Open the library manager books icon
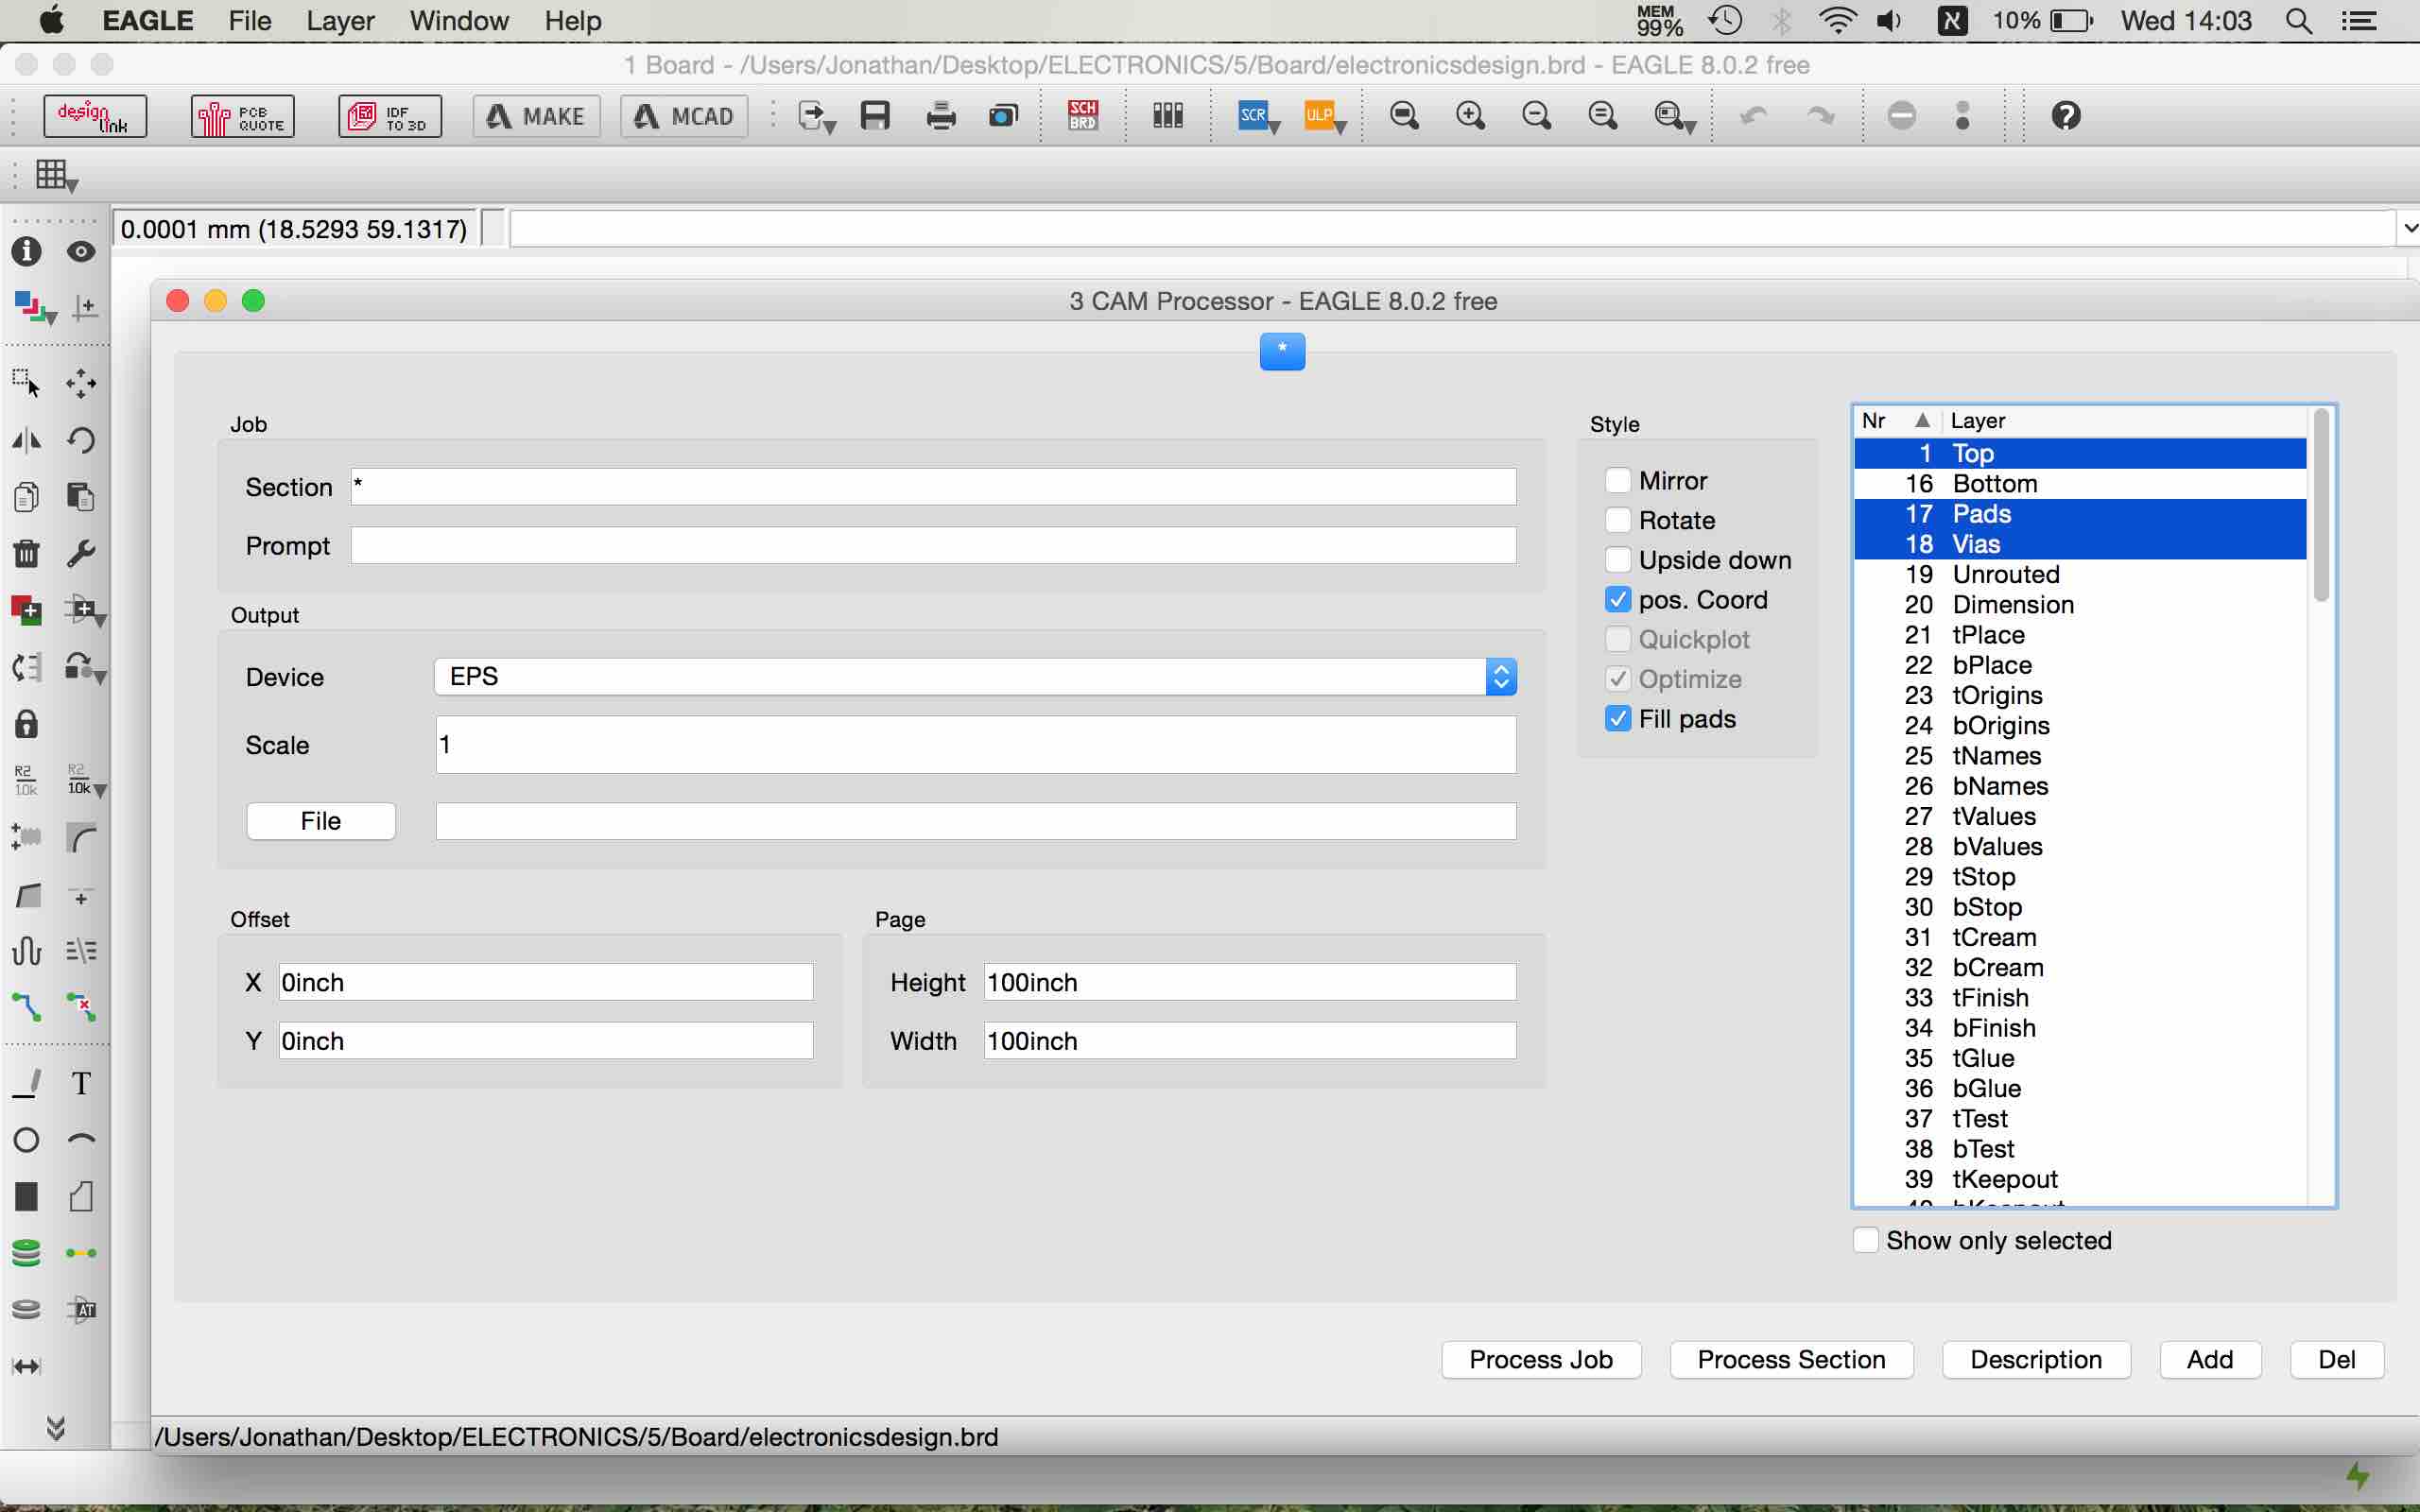This screenshot has width=2420, height=1512. 1168,115
